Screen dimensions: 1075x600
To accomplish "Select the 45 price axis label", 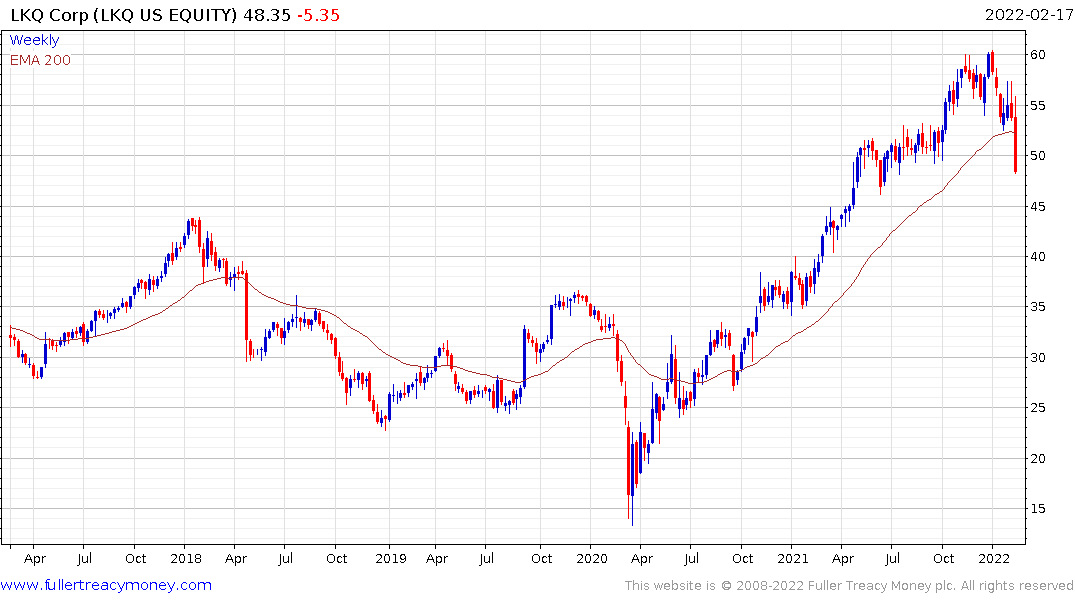I will (1038, 206).
